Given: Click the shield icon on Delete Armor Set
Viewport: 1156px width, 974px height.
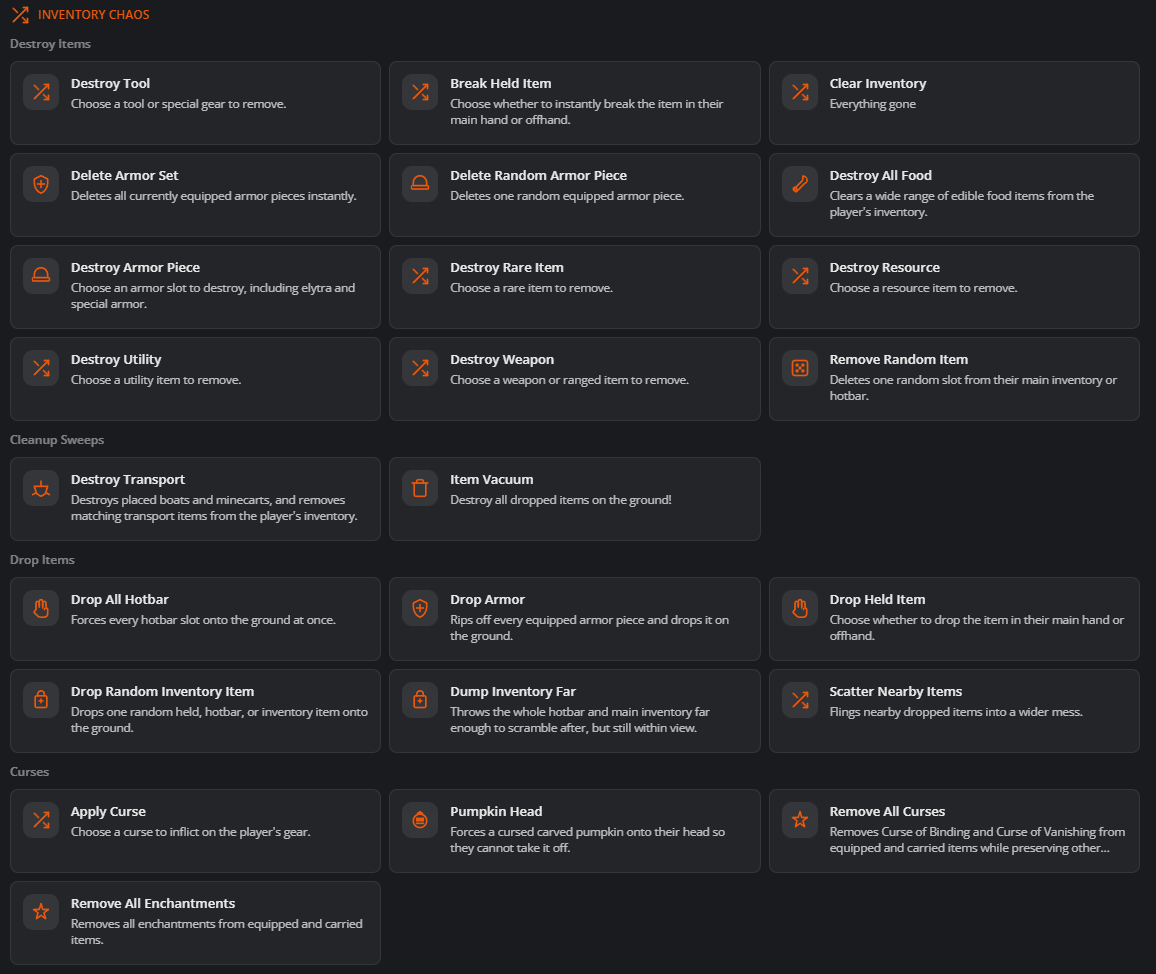Looking at the screenshot, I should click(41, 184).
